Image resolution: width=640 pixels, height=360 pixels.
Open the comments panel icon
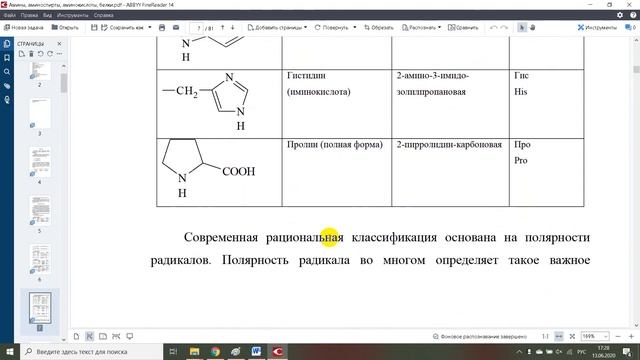[x=630, y=27]
